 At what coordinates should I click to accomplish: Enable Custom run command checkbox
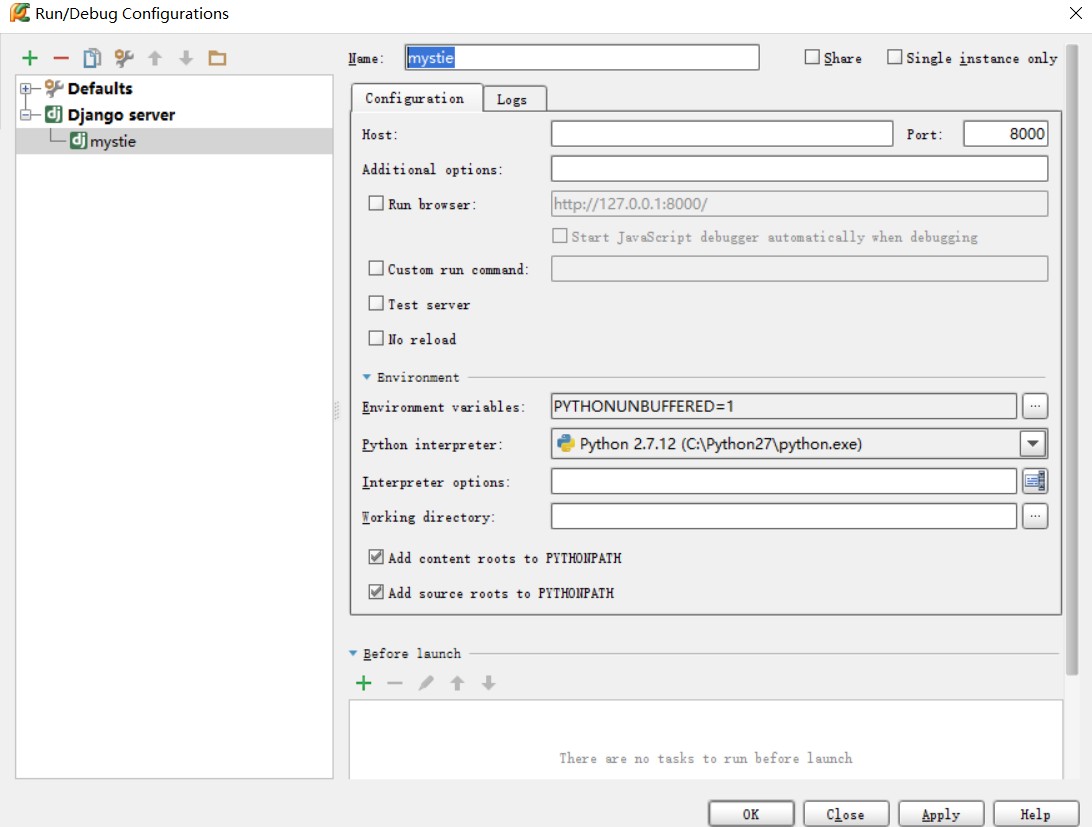(x=376, y=268)
